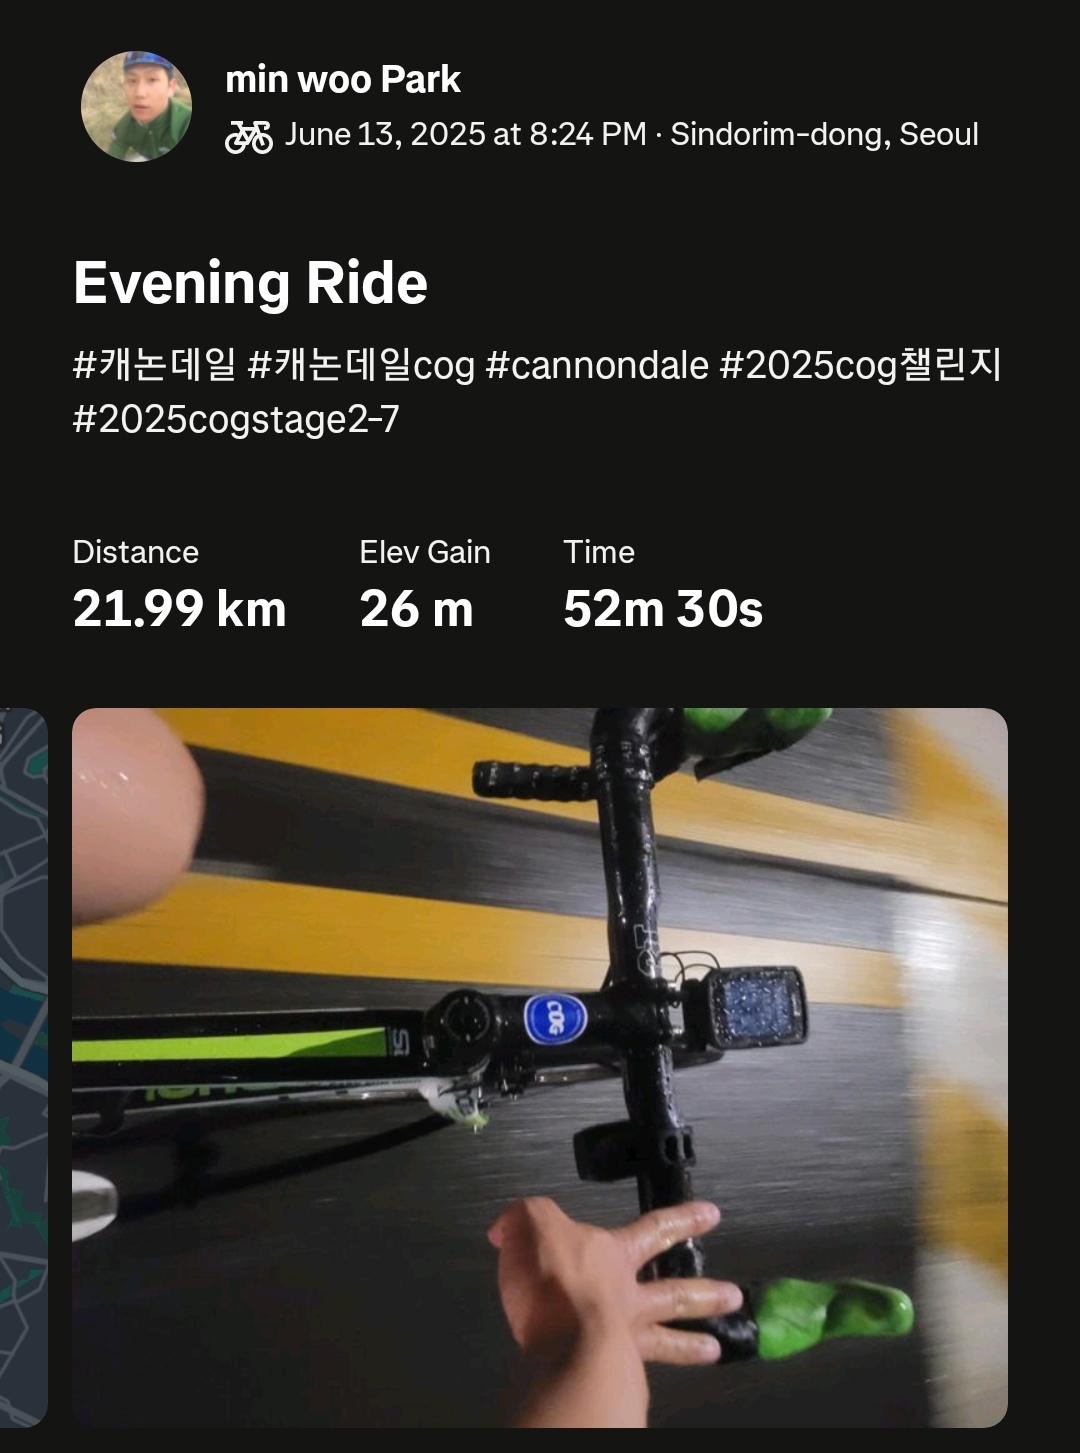Tap the Sindorim-dong, Seoul location text

tap(824, 135)
